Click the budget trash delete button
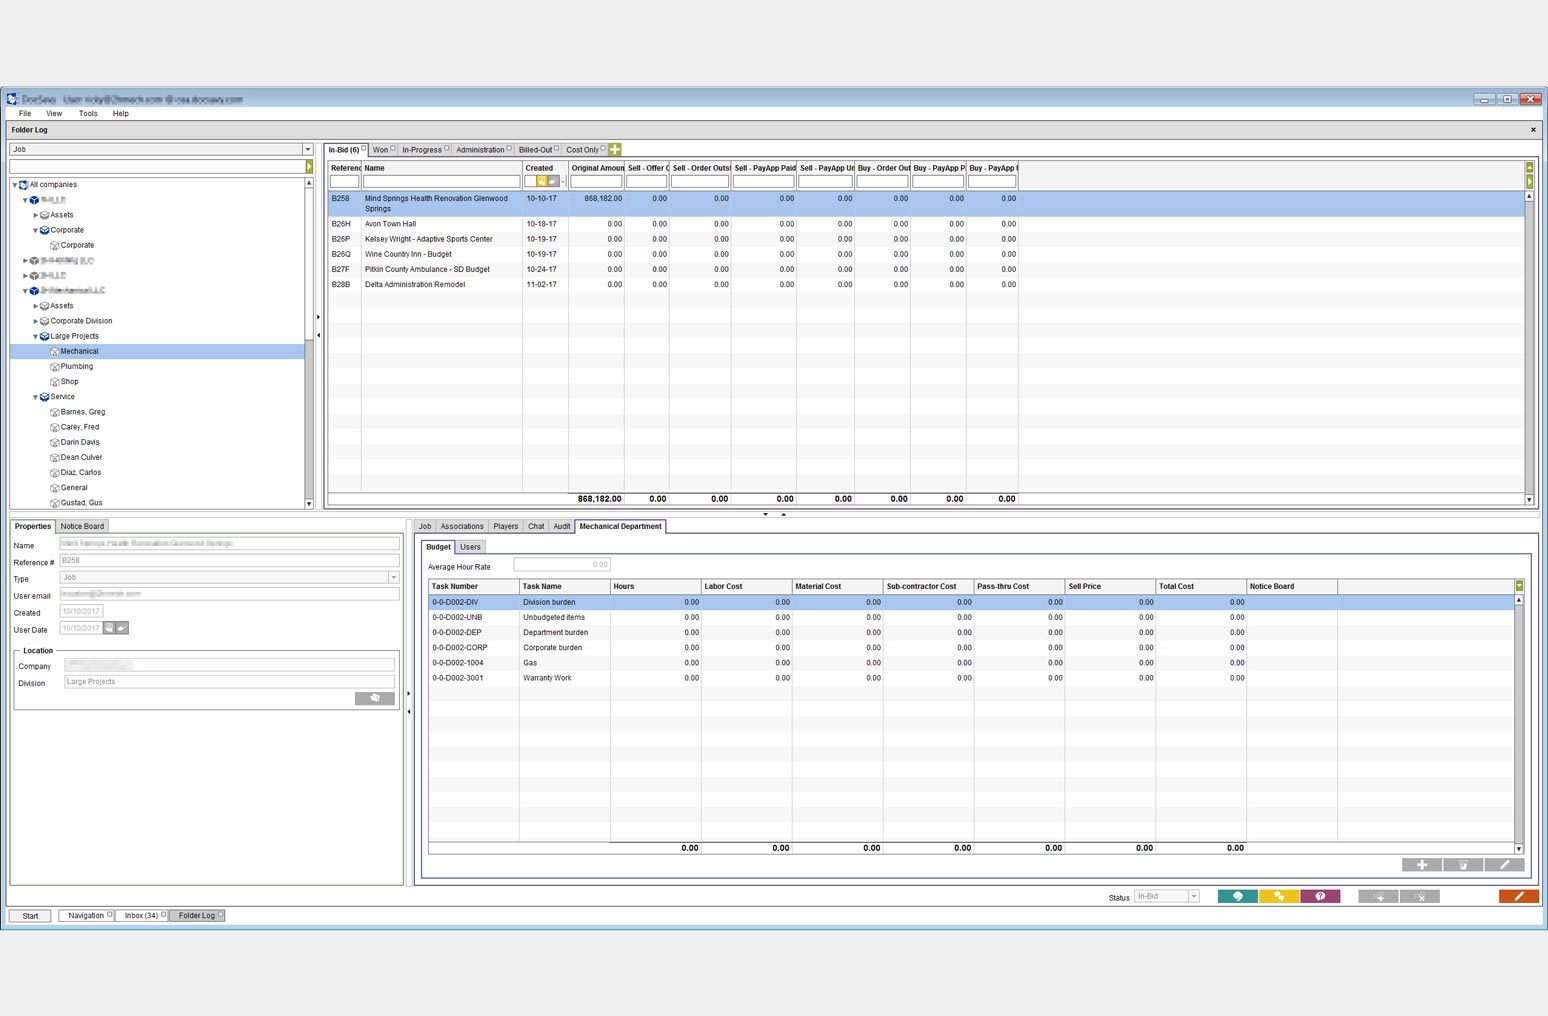This screenshot has width=1548, height=1016. click(x=1463, y=865)
